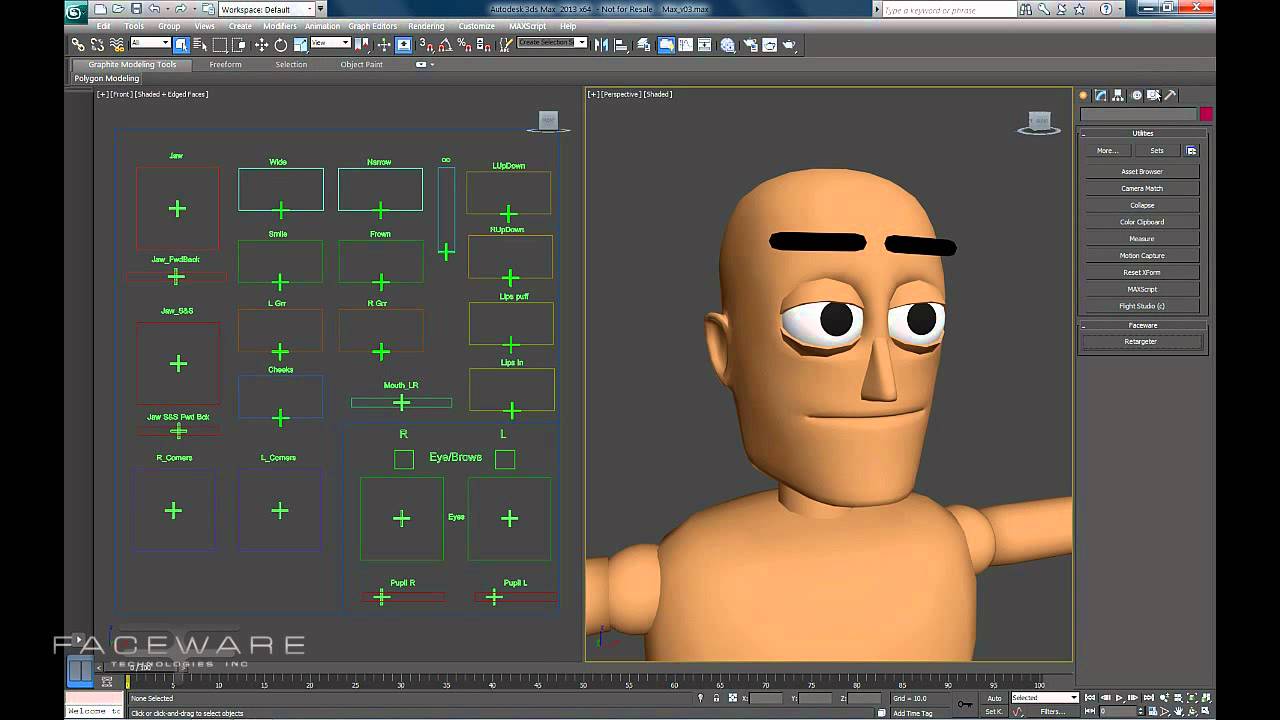This screenshot has width=1280, height=720.
Task: Open the Material Editor icon
Action: (x=727, y=45)
